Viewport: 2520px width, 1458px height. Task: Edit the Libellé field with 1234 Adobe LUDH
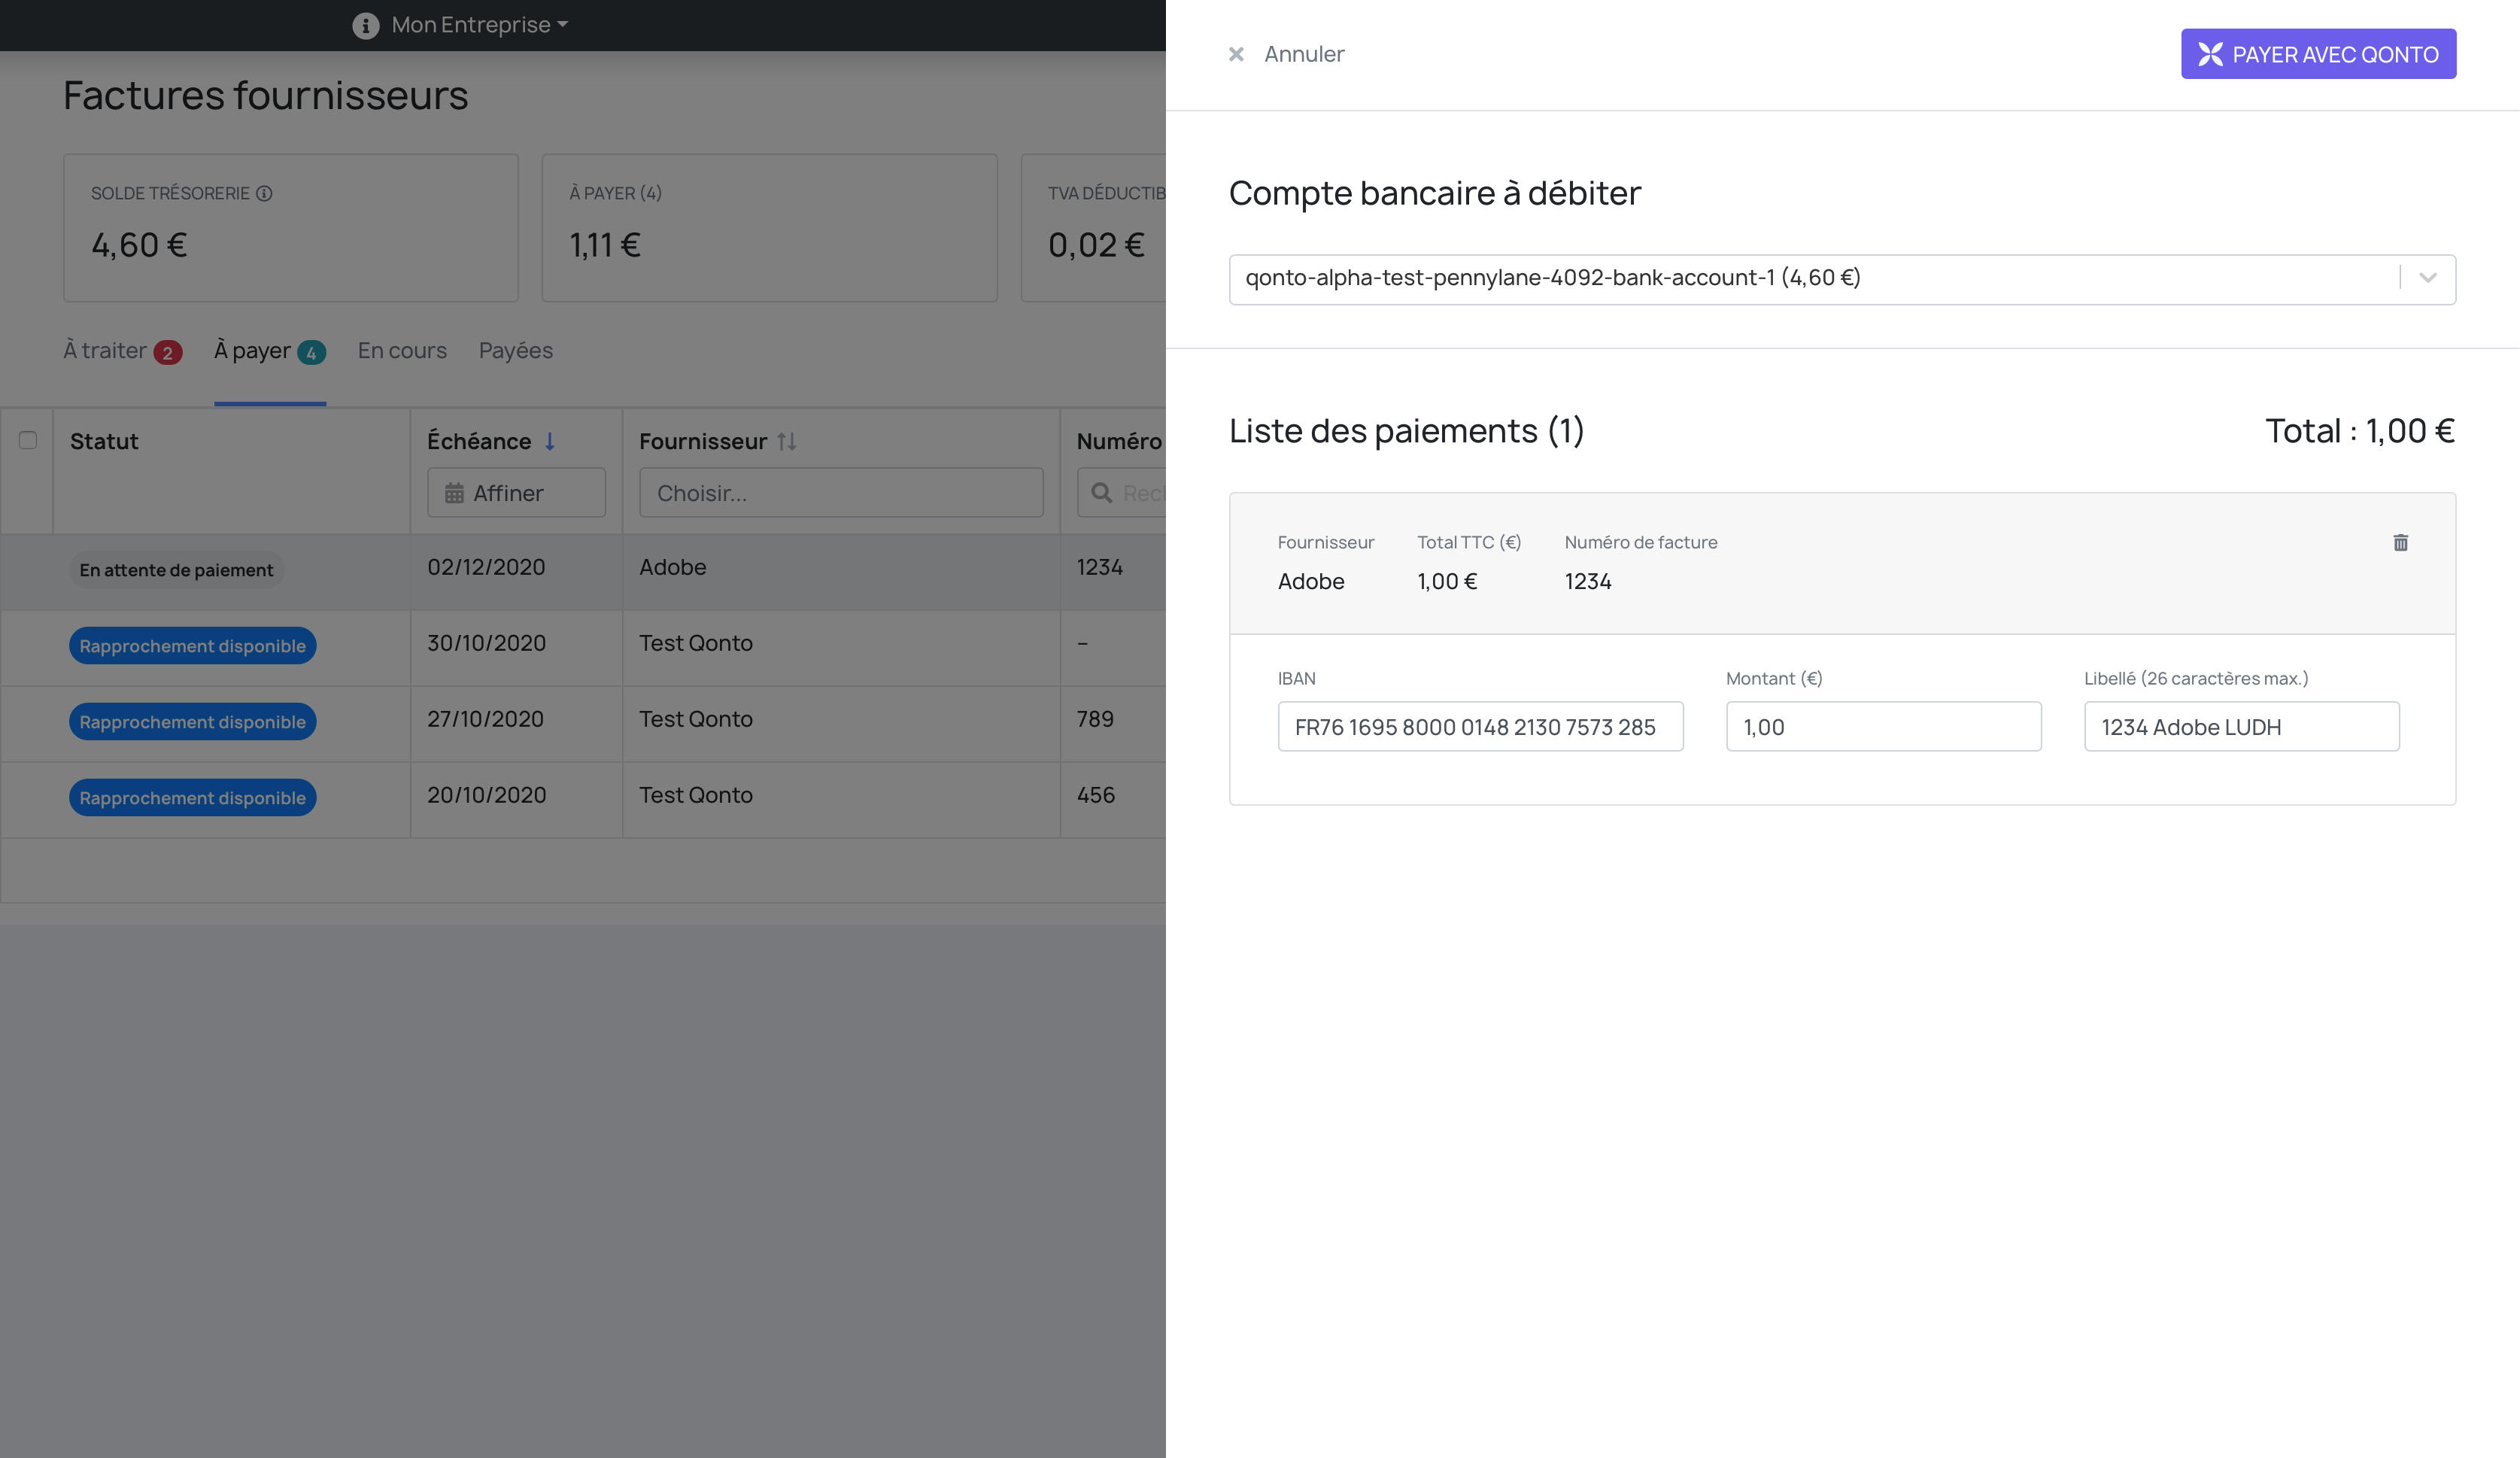2241,727
